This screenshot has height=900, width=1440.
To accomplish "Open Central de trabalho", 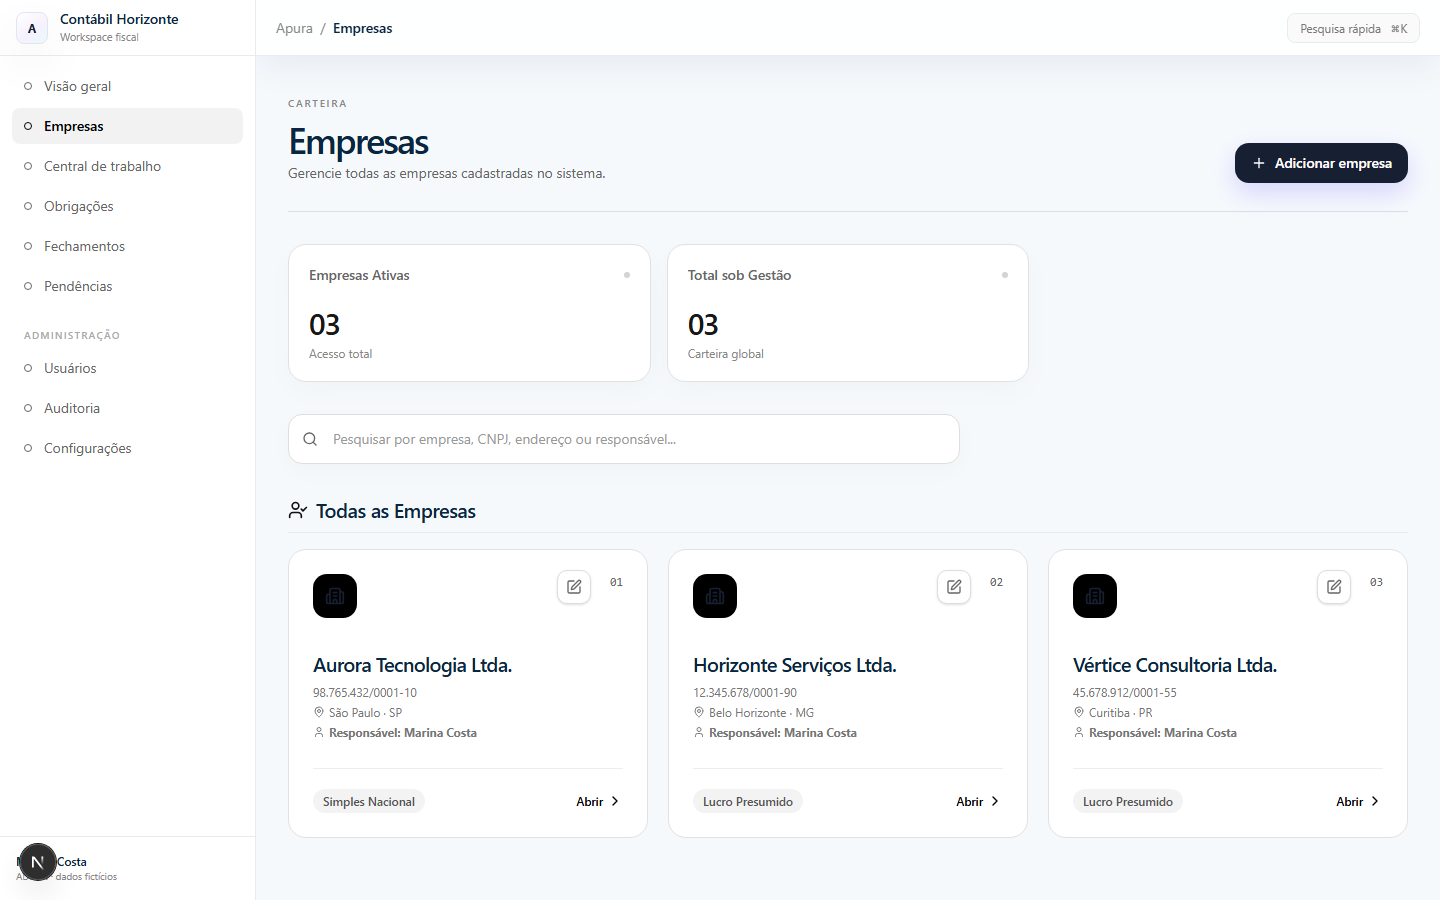I will (127, 166).
